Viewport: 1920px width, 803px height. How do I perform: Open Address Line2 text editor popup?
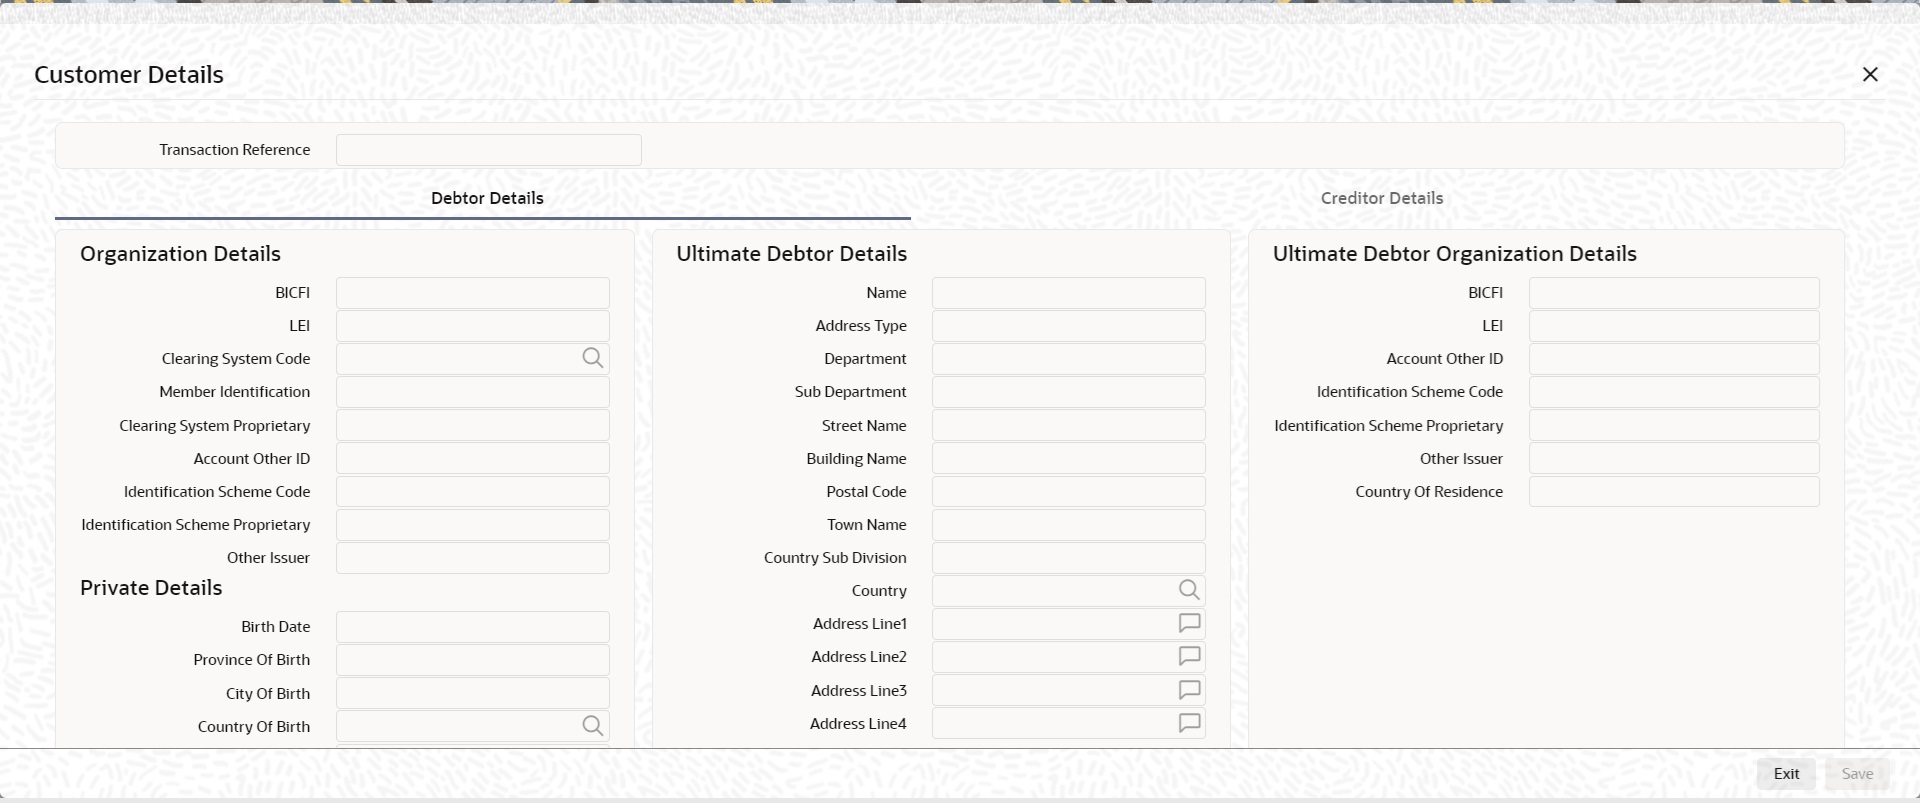click(x=1189, y=656)
